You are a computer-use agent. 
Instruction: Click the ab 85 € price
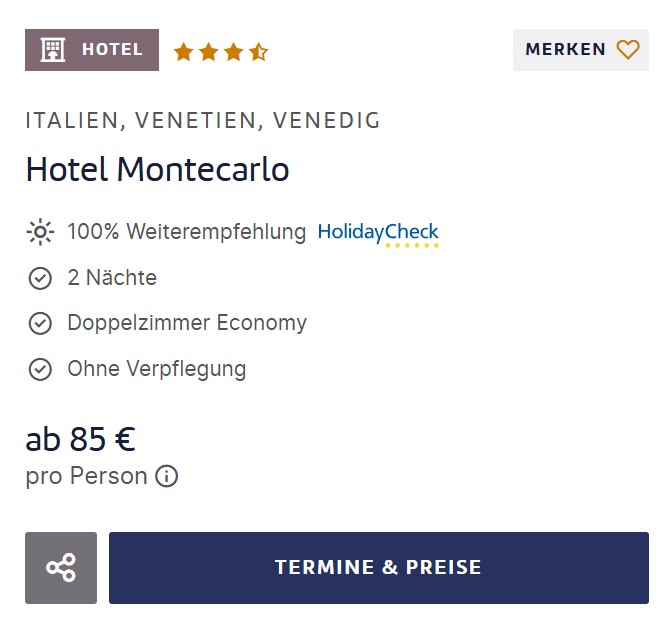pyautogui.click(x=80, y=439)
